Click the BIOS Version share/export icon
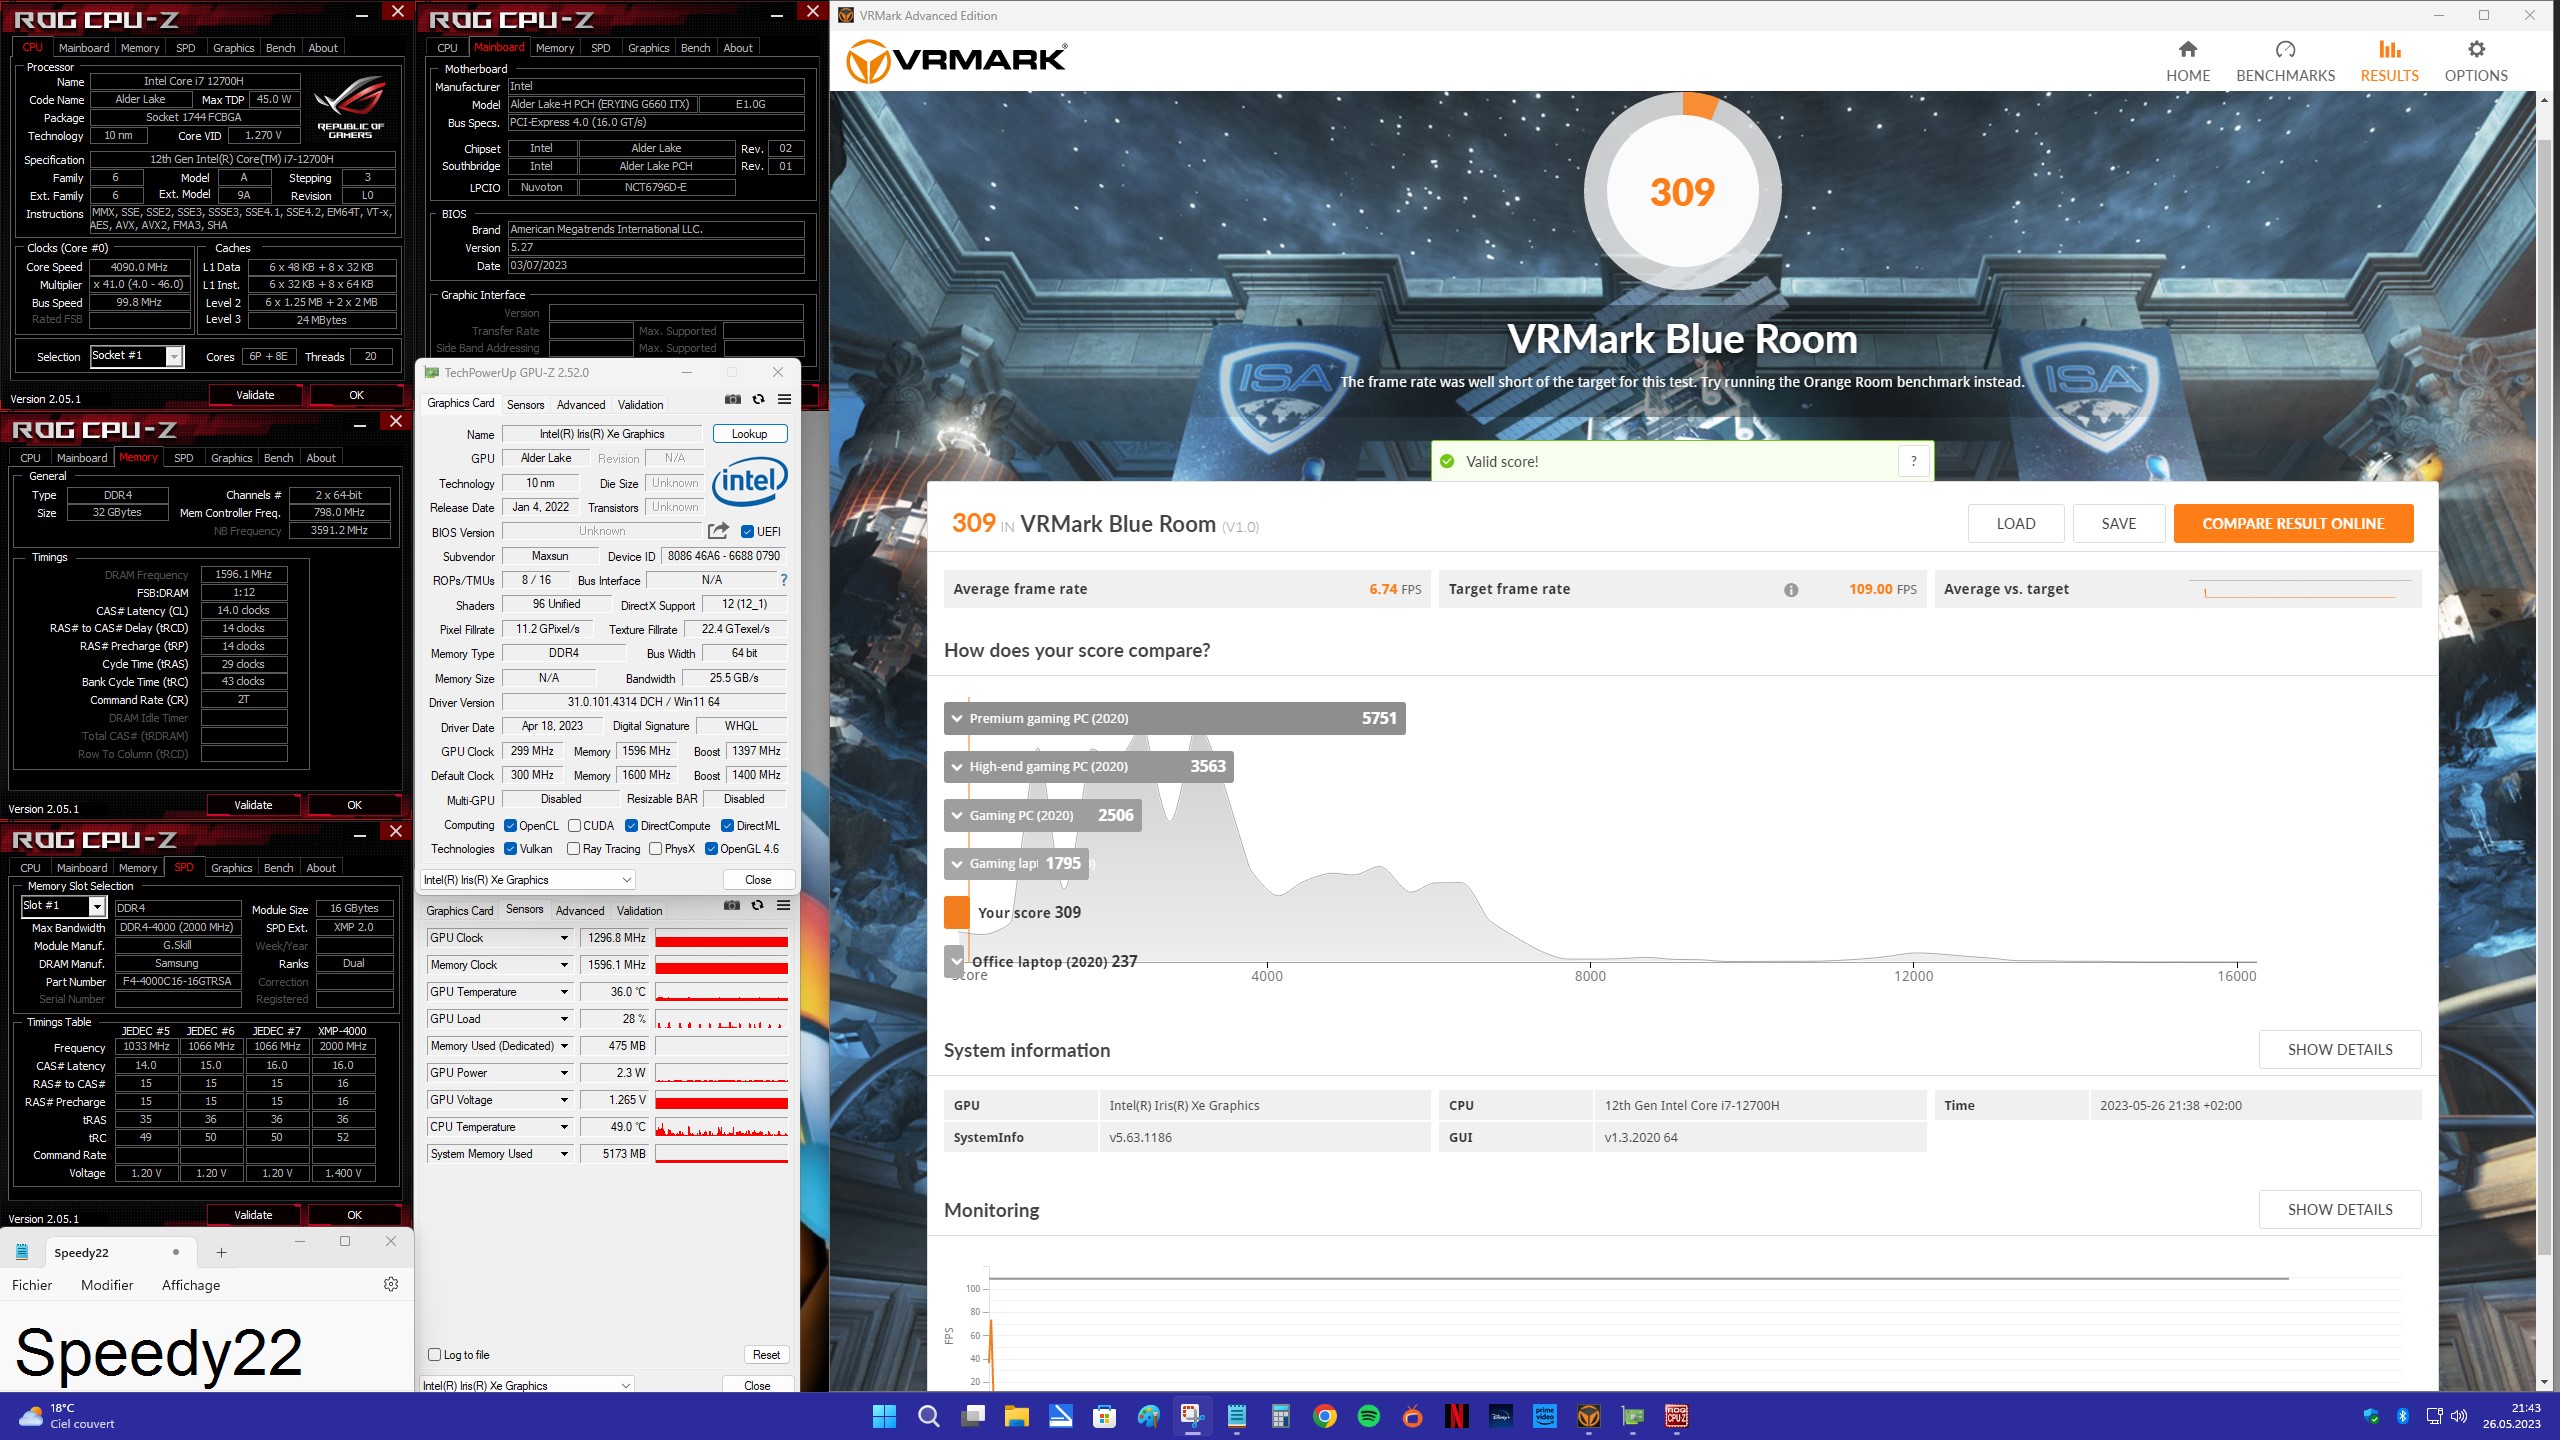The height and width of the screenshot is (1440, 2560). point(718,531)
